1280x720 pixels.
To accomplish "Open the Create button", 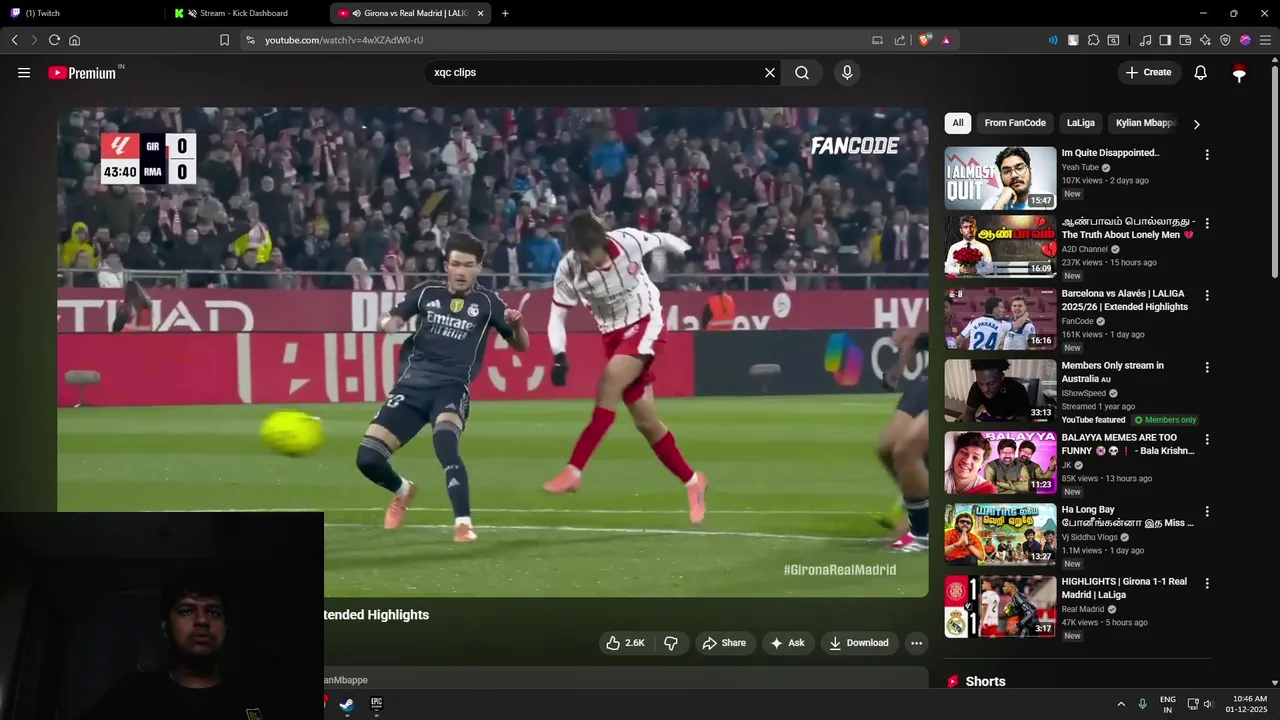I will [1149, 73].
